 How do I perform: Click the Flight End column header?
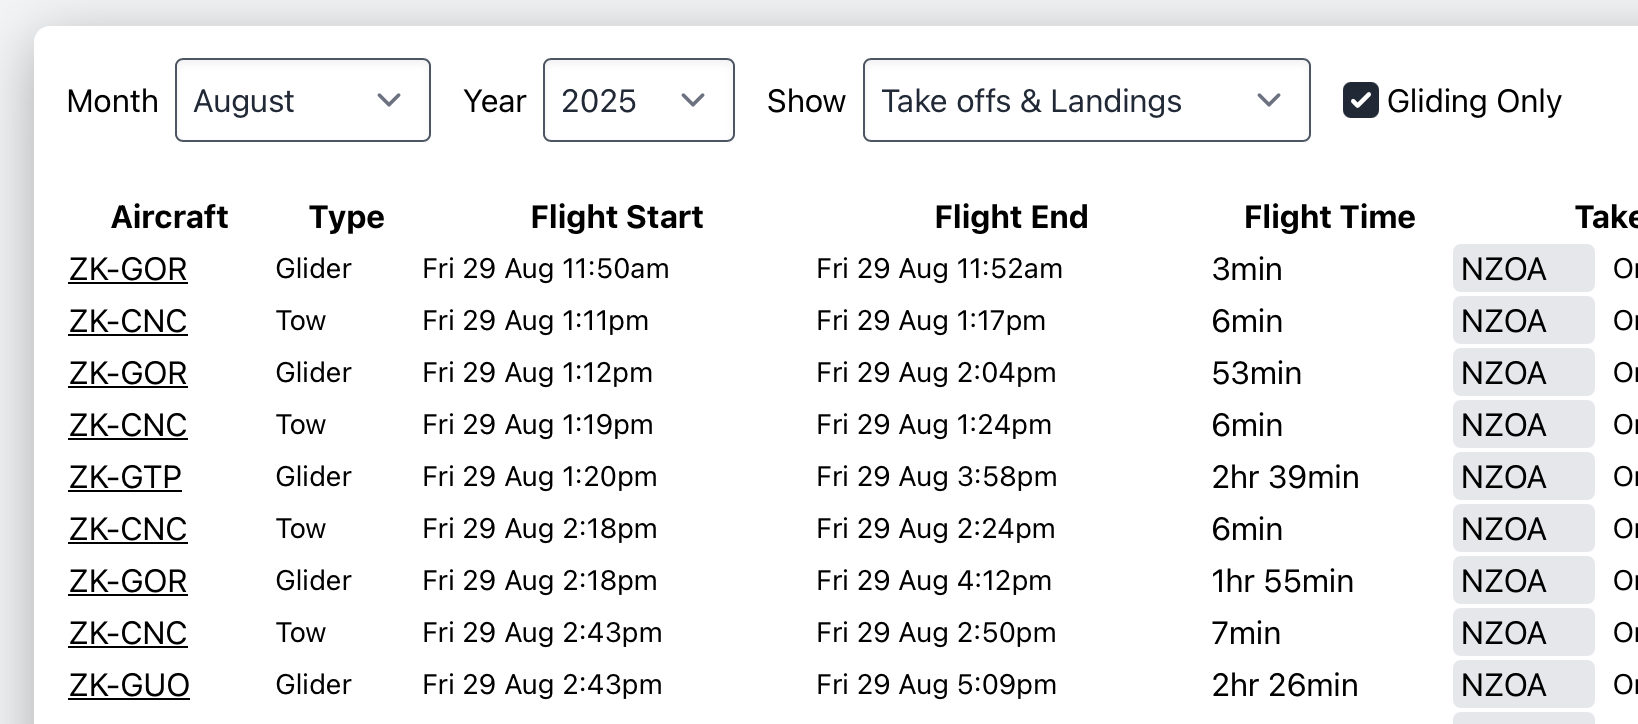click(1010, 217)
